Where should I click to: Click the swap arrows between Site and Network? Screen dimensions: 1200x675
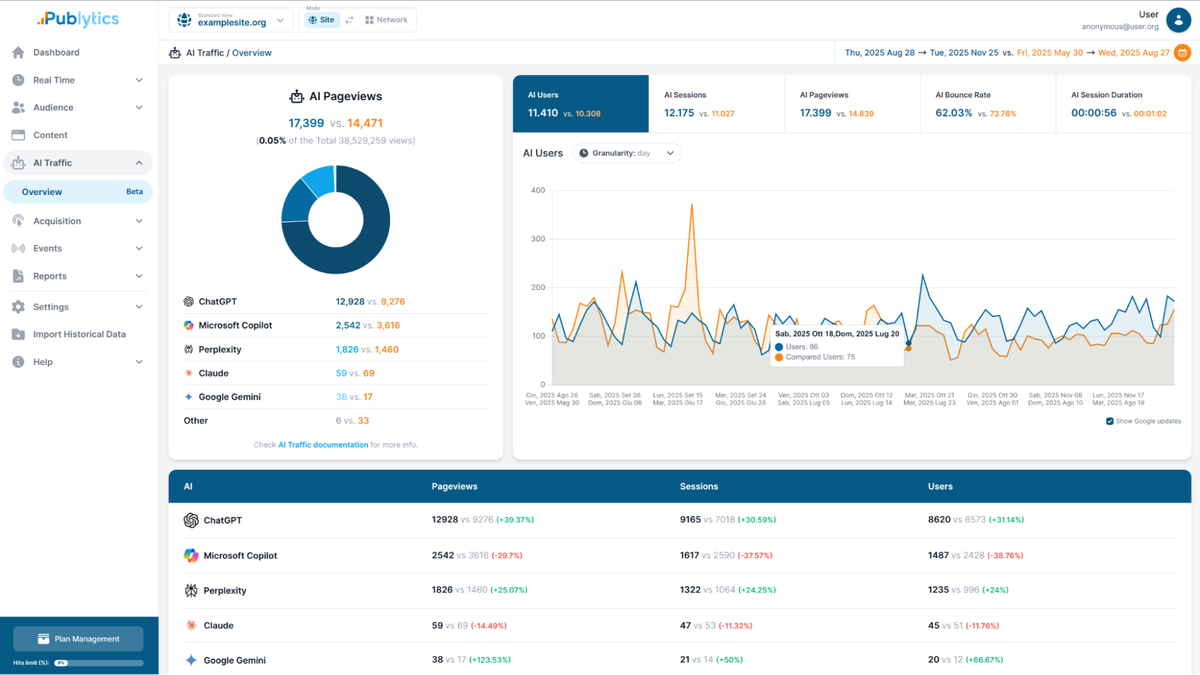pos(347,19)
